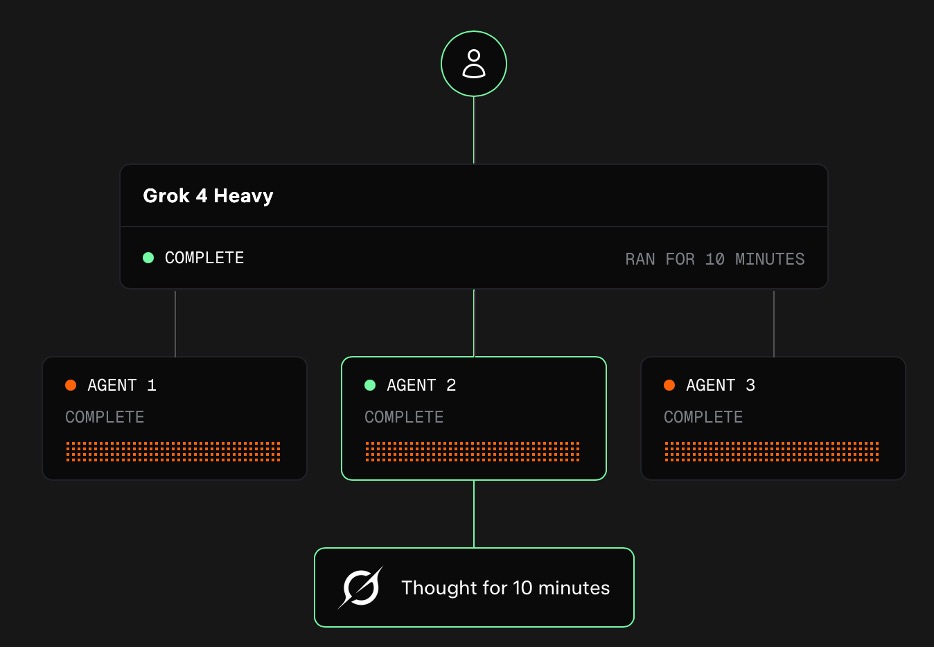Click COMPLETE status under Agent 2
934x648 pixels.
point(404,417)
